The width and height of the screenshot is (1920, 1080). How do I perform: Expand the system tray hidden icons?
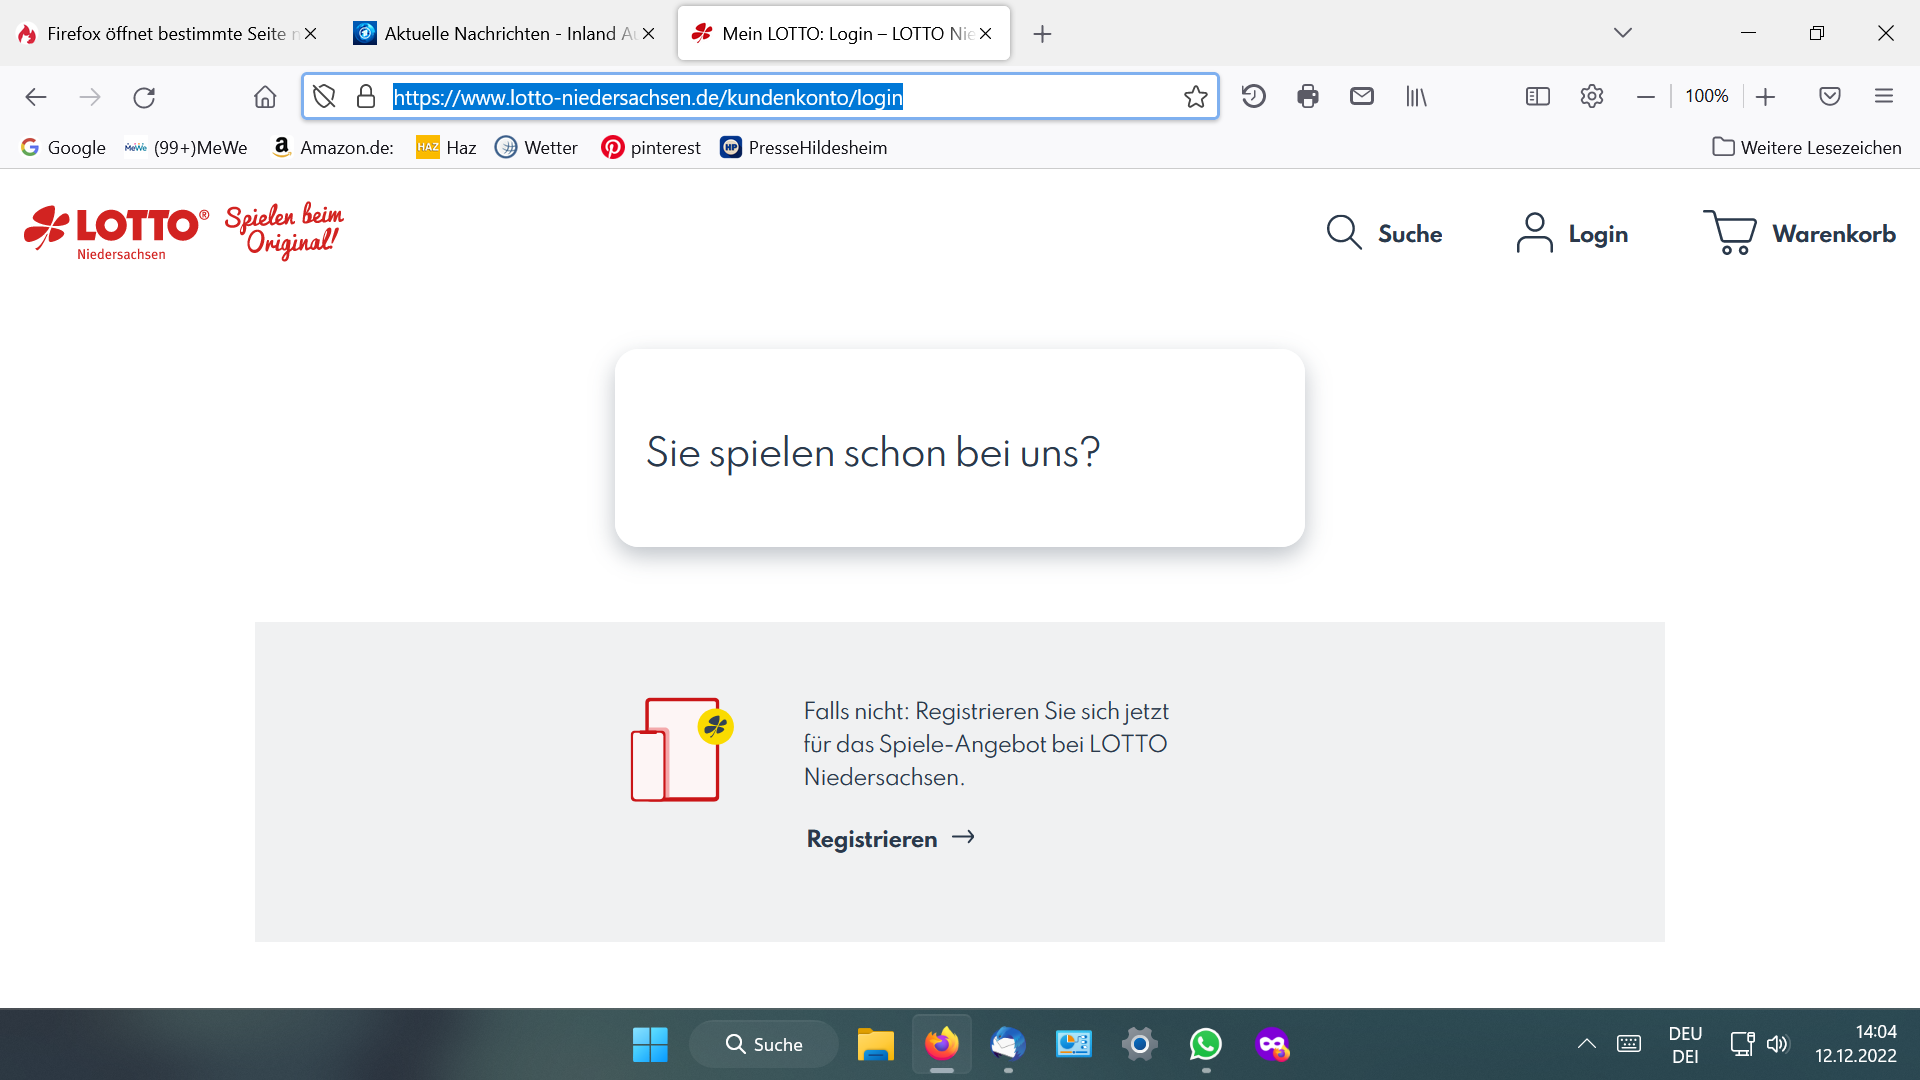point(1586,1044)
